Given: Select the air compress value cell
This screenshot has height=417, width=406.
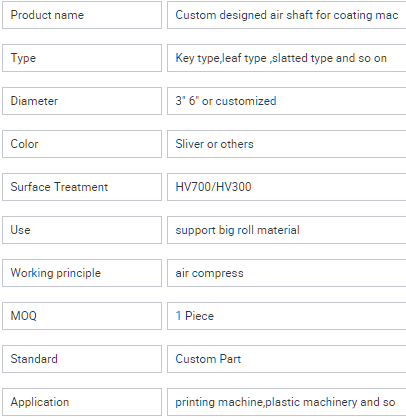Looking at the screenshot, I should (x=286, y=273).
